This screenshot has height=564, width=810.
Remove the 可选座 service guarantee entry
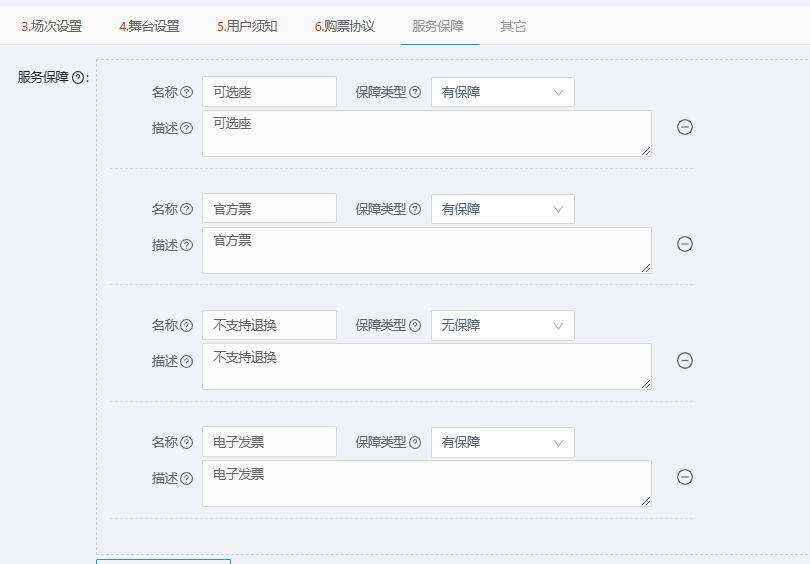point(684,127)
